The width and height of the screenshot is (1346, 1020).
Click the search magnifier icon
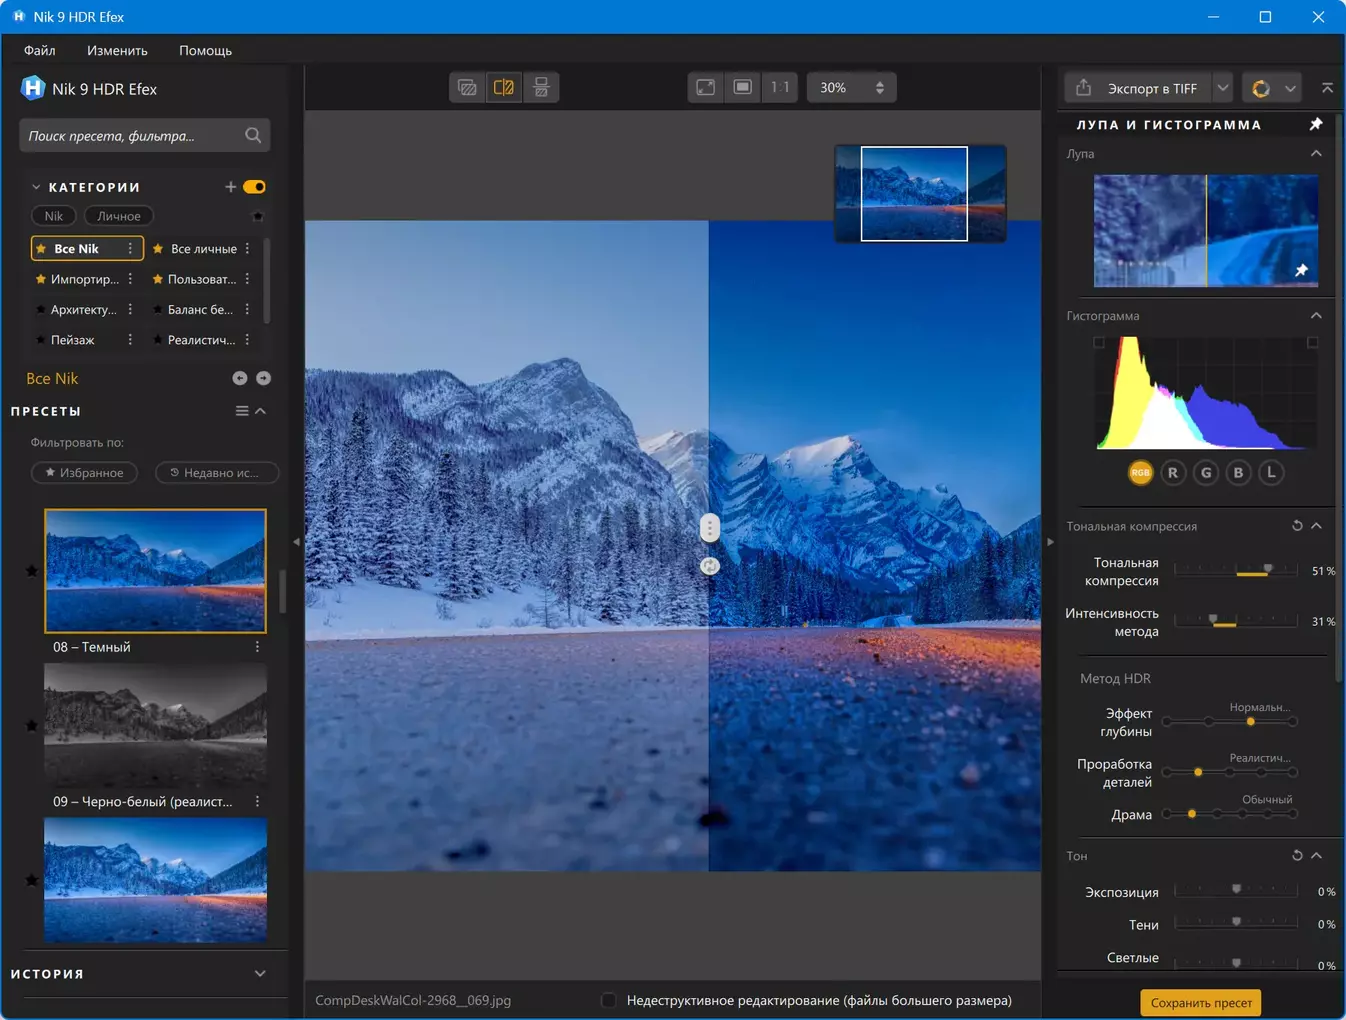pos(253,136)
